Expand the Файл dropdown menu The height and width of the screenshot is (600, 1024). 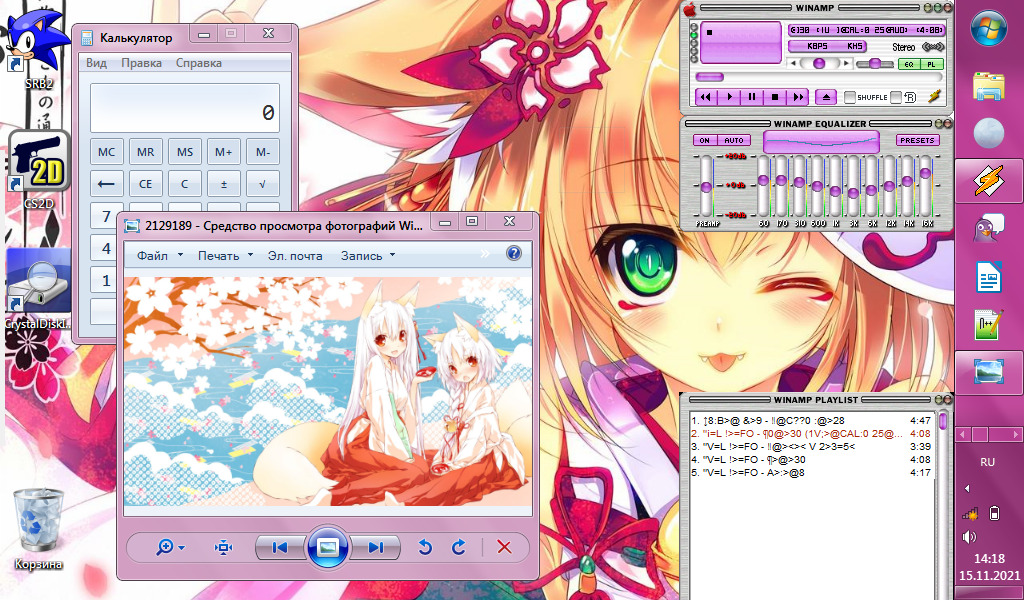[159, 255]
